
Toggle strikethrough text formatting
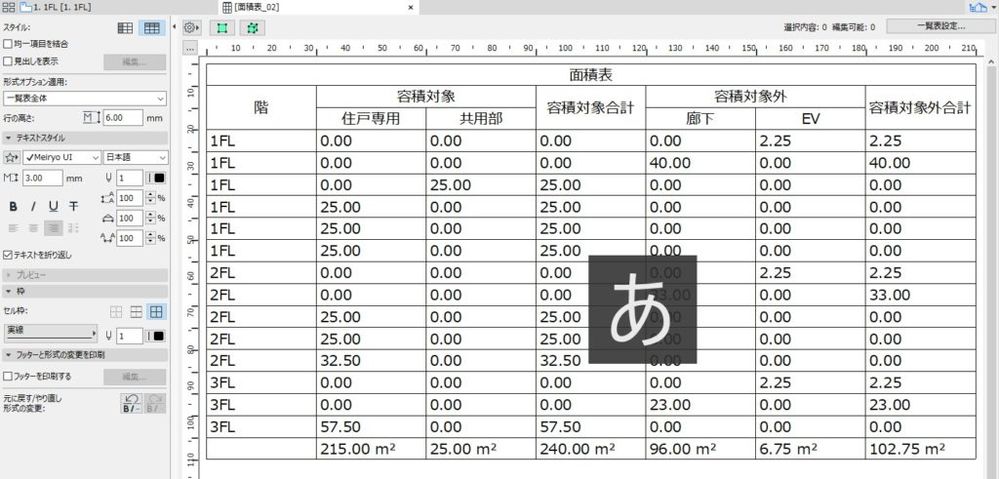[x=74, y=206]
